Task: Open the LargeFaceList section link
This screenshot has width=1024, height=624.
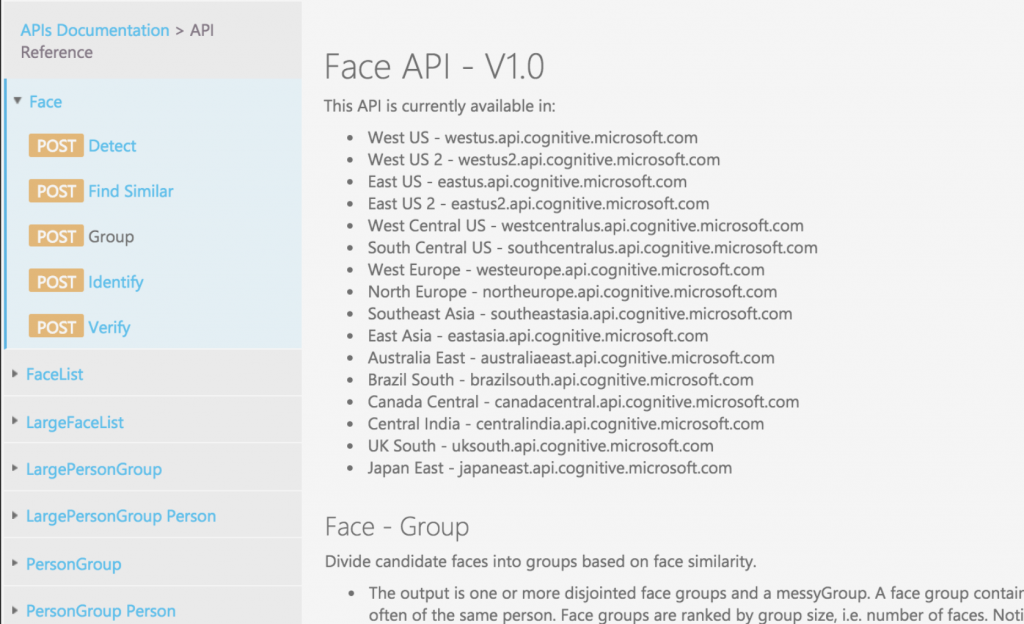Action: [x=75, y=422]
